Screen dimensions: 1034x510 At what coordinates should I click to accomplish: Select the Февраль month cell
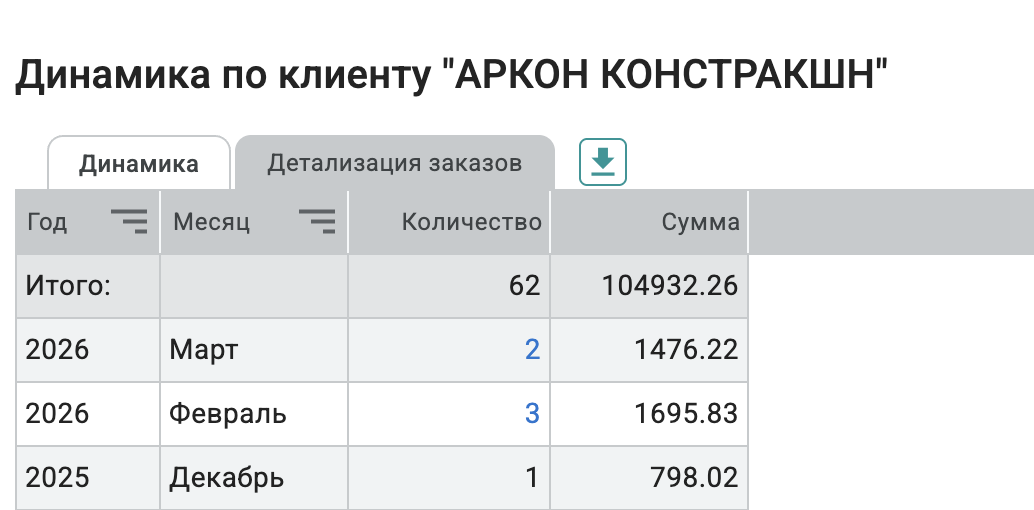point(228,413)
